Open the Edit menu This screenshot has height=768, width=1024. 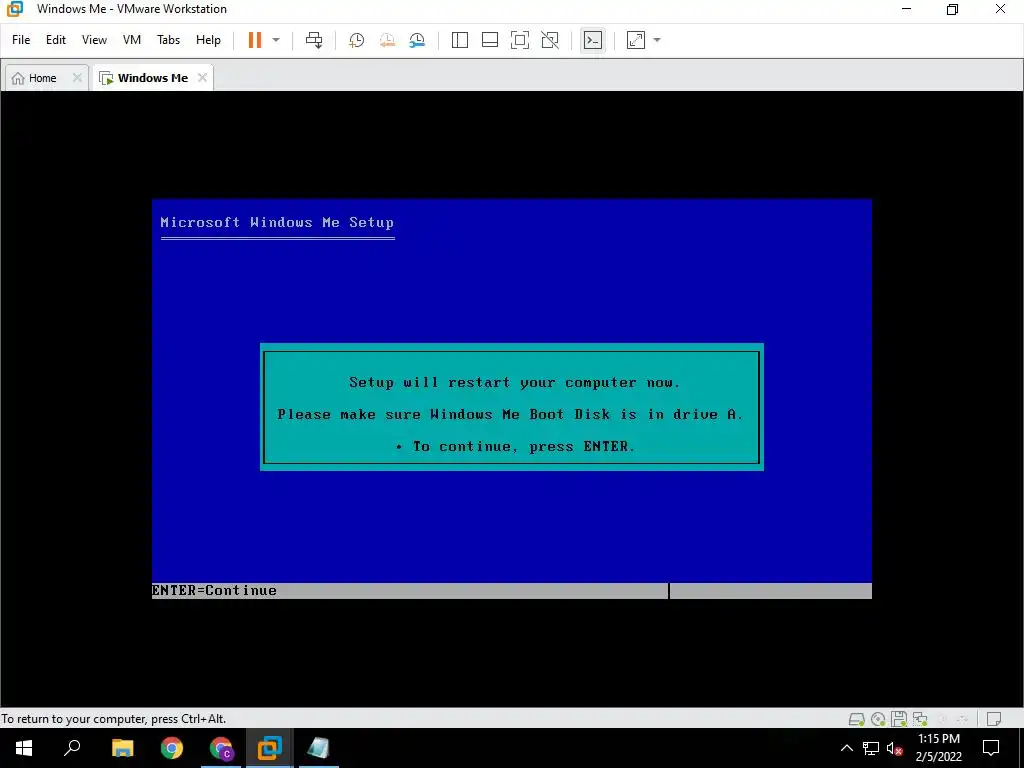(x=56, y=40)
